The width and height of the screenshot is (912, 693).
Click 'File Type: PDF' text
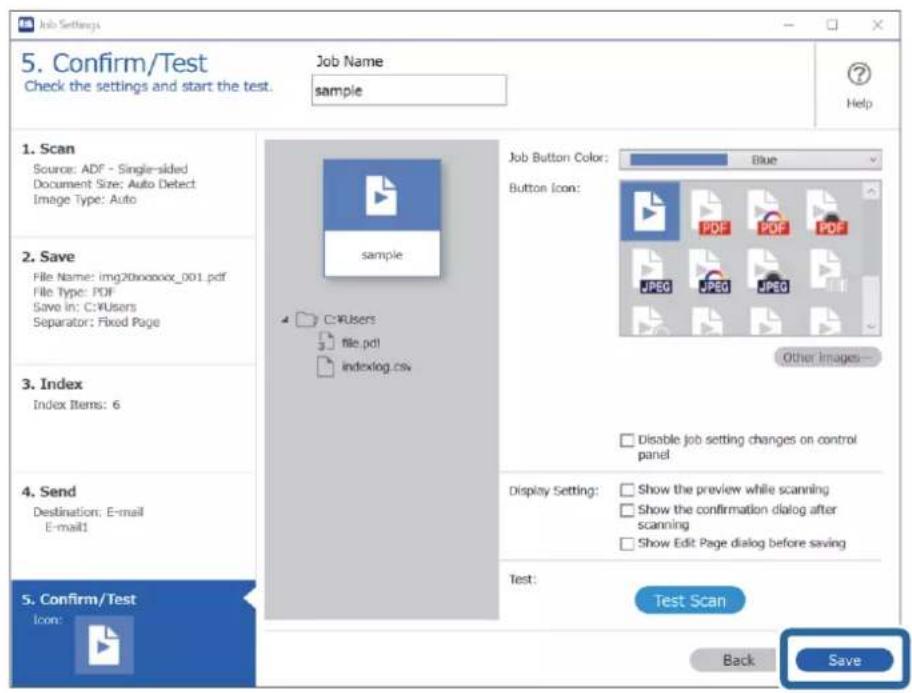pyautogui.click(x=73, y=292)
